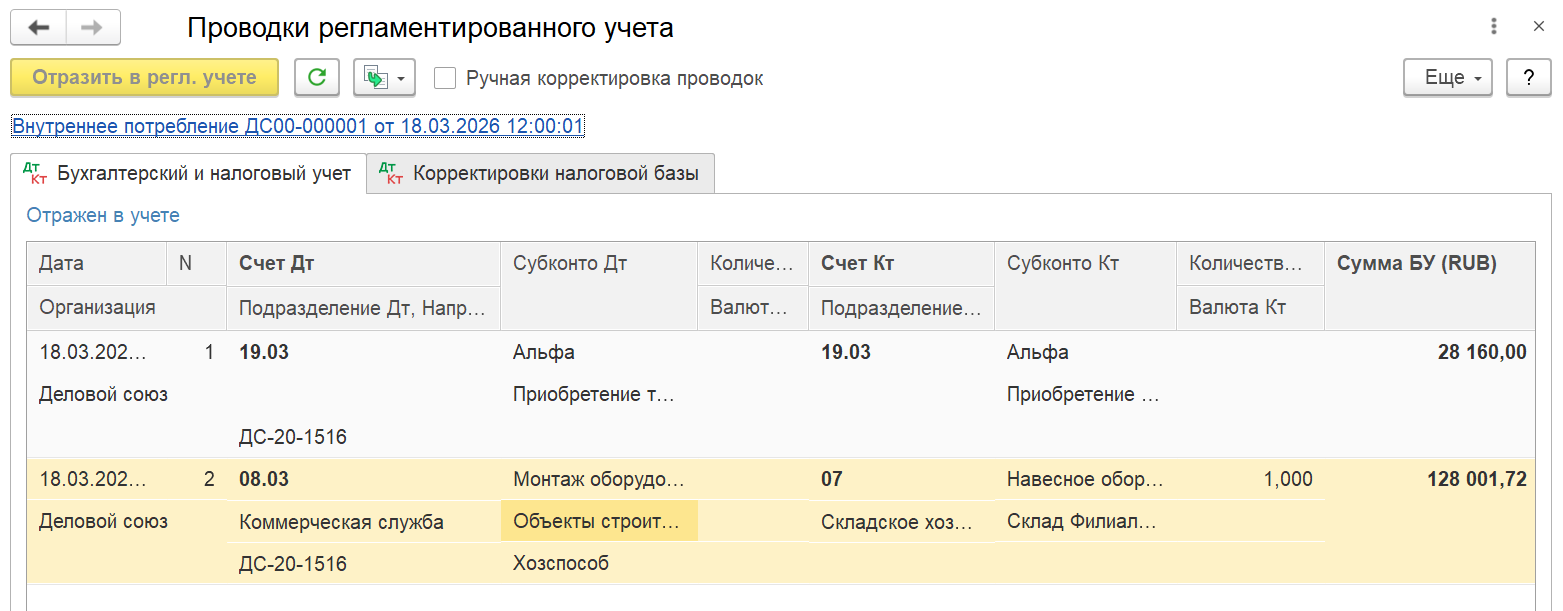Viewport: 1563px width, 611px height.
Task: Go forward with the right arrow button
Action: pos(93,27)
